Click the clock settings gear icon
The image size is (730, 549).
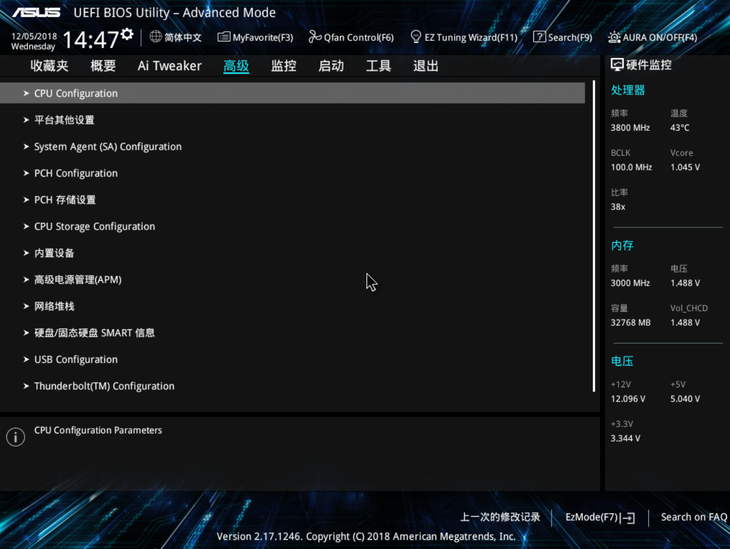click(127, 34)
